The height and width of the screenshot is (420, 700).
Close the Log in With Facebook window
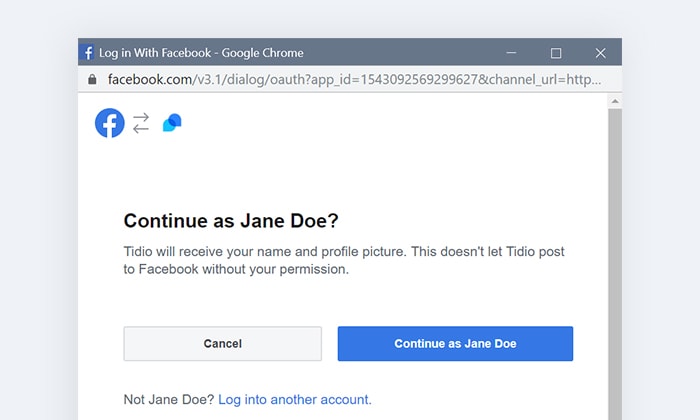pyautogui.click(x=600, y=53)
